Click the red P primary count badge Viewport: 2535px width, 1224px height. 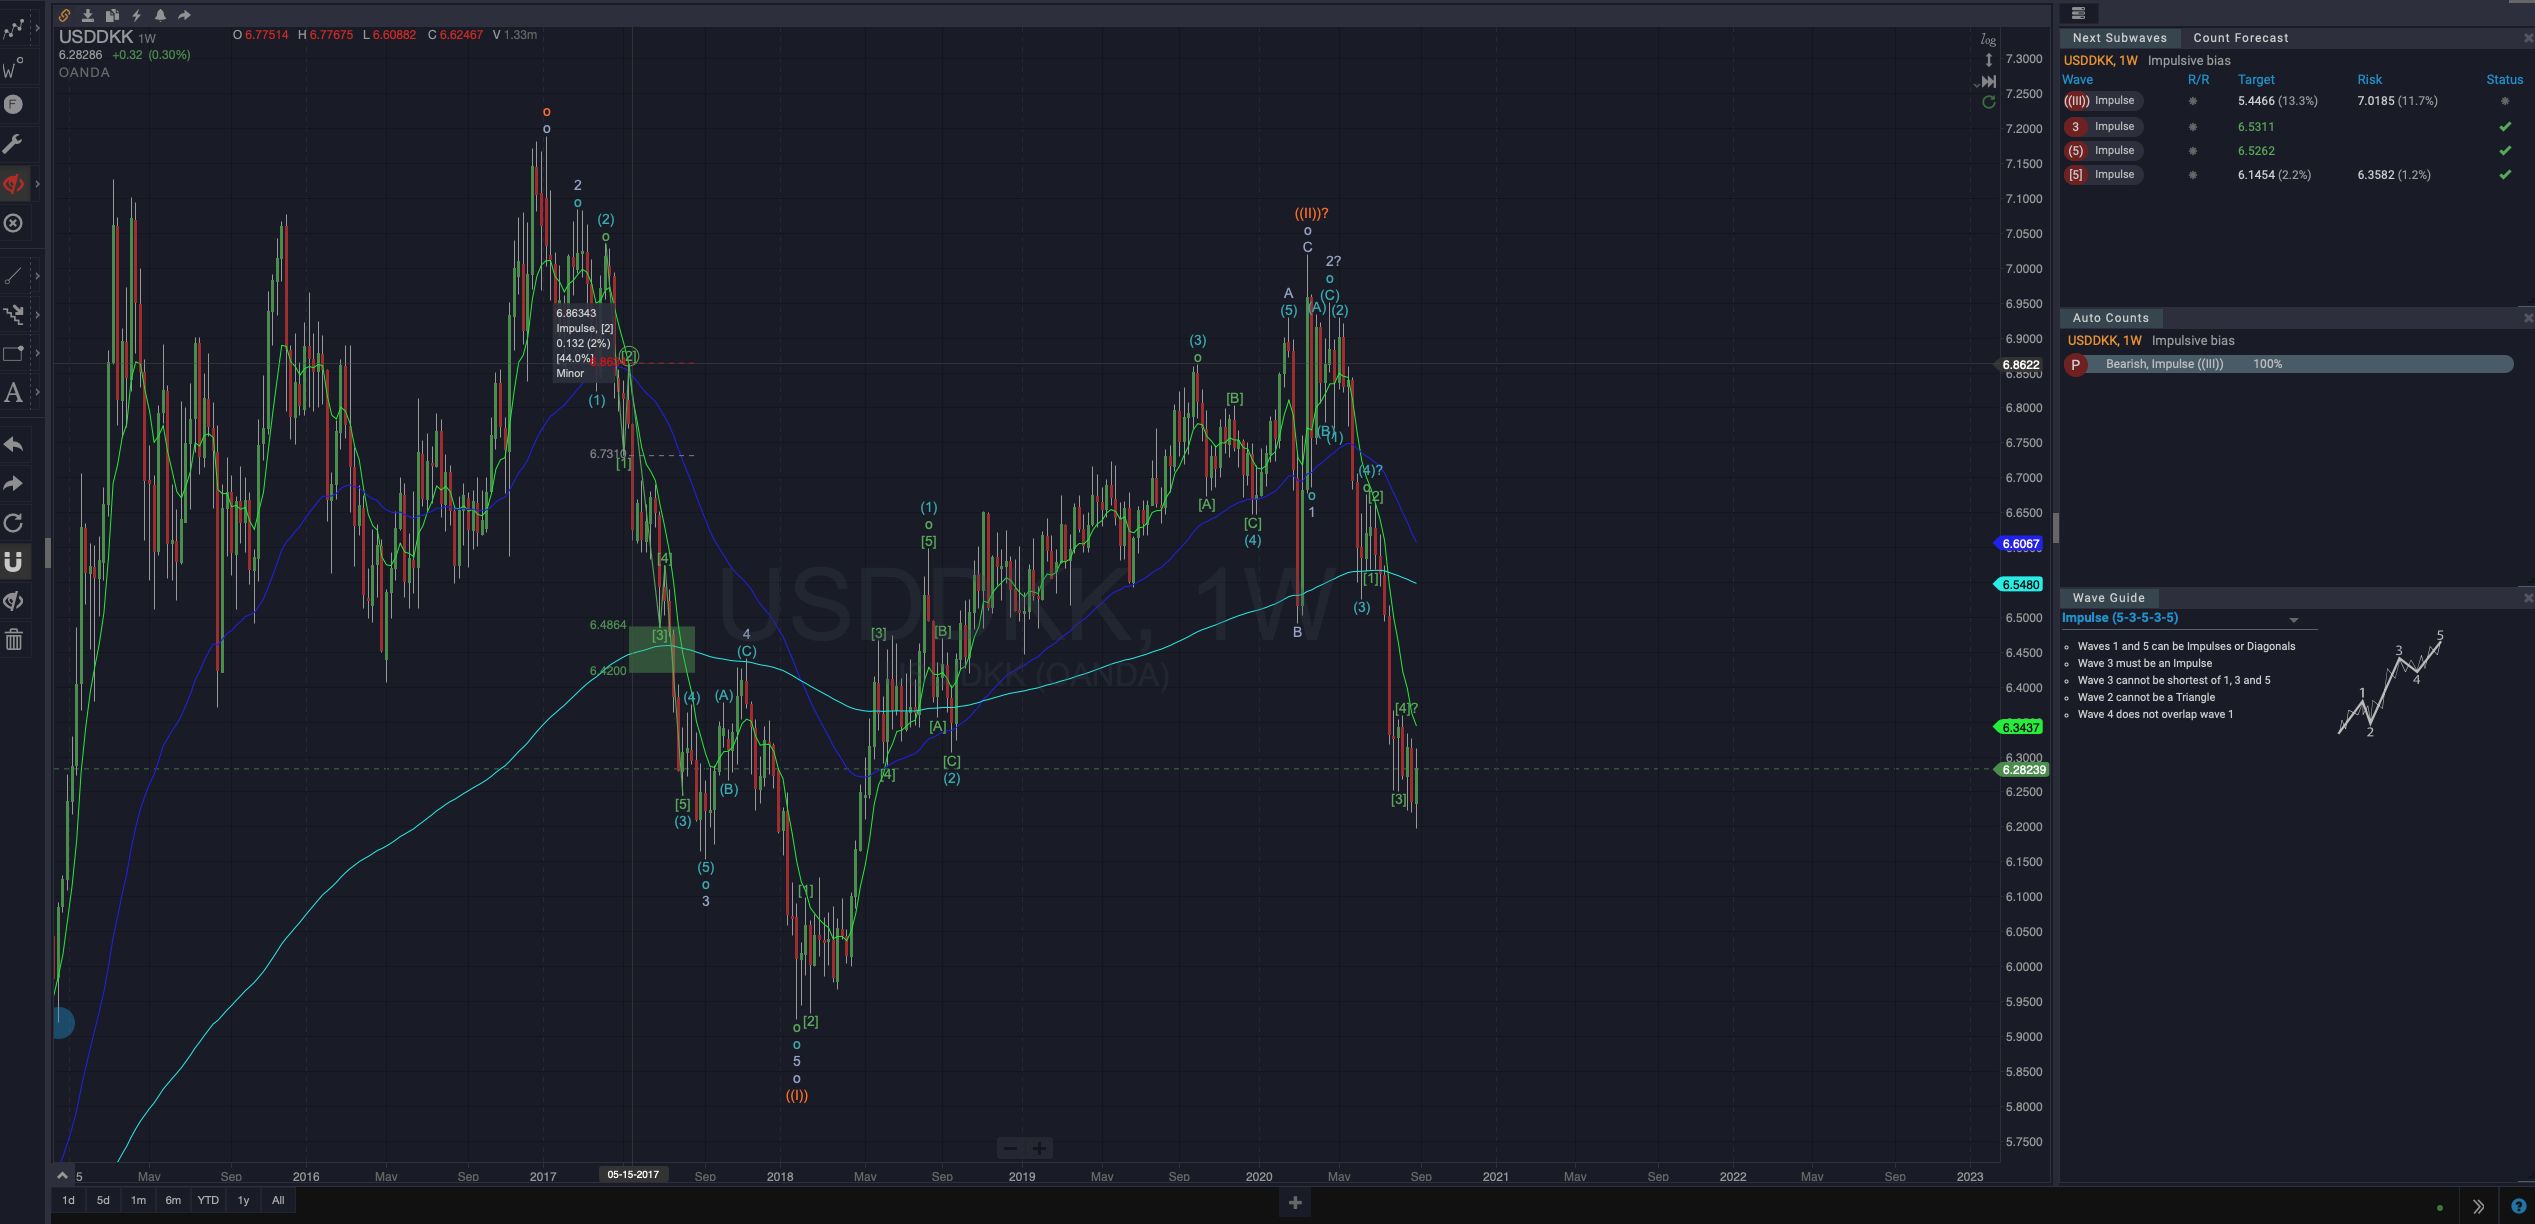2076,365
